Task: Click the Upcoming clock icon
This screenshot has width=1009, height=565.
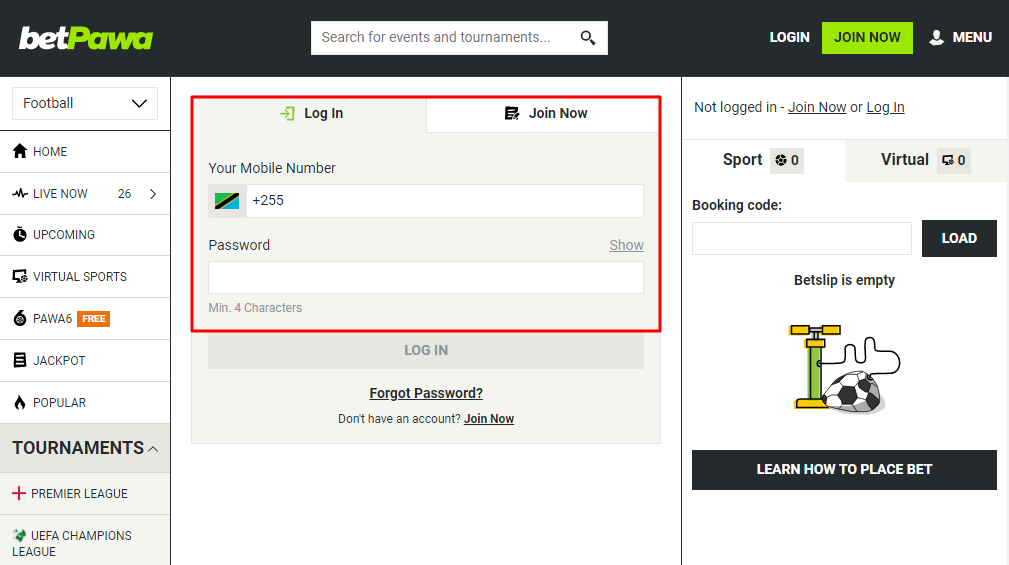Action: pos(20,234)
